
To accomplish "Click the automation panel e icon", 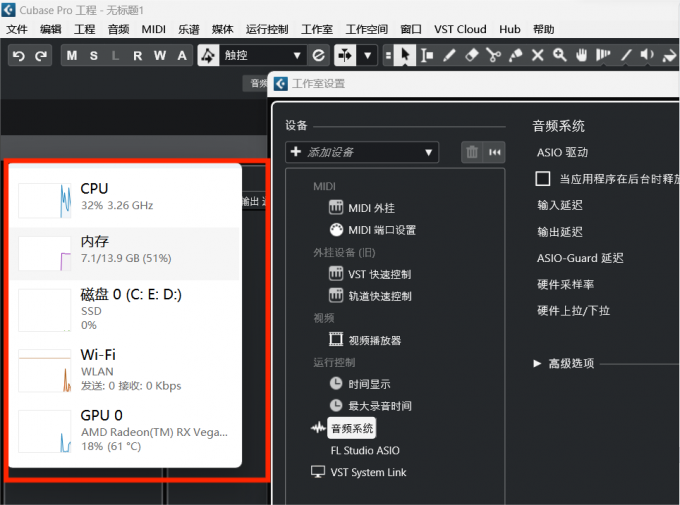I will tap(319, 56).
